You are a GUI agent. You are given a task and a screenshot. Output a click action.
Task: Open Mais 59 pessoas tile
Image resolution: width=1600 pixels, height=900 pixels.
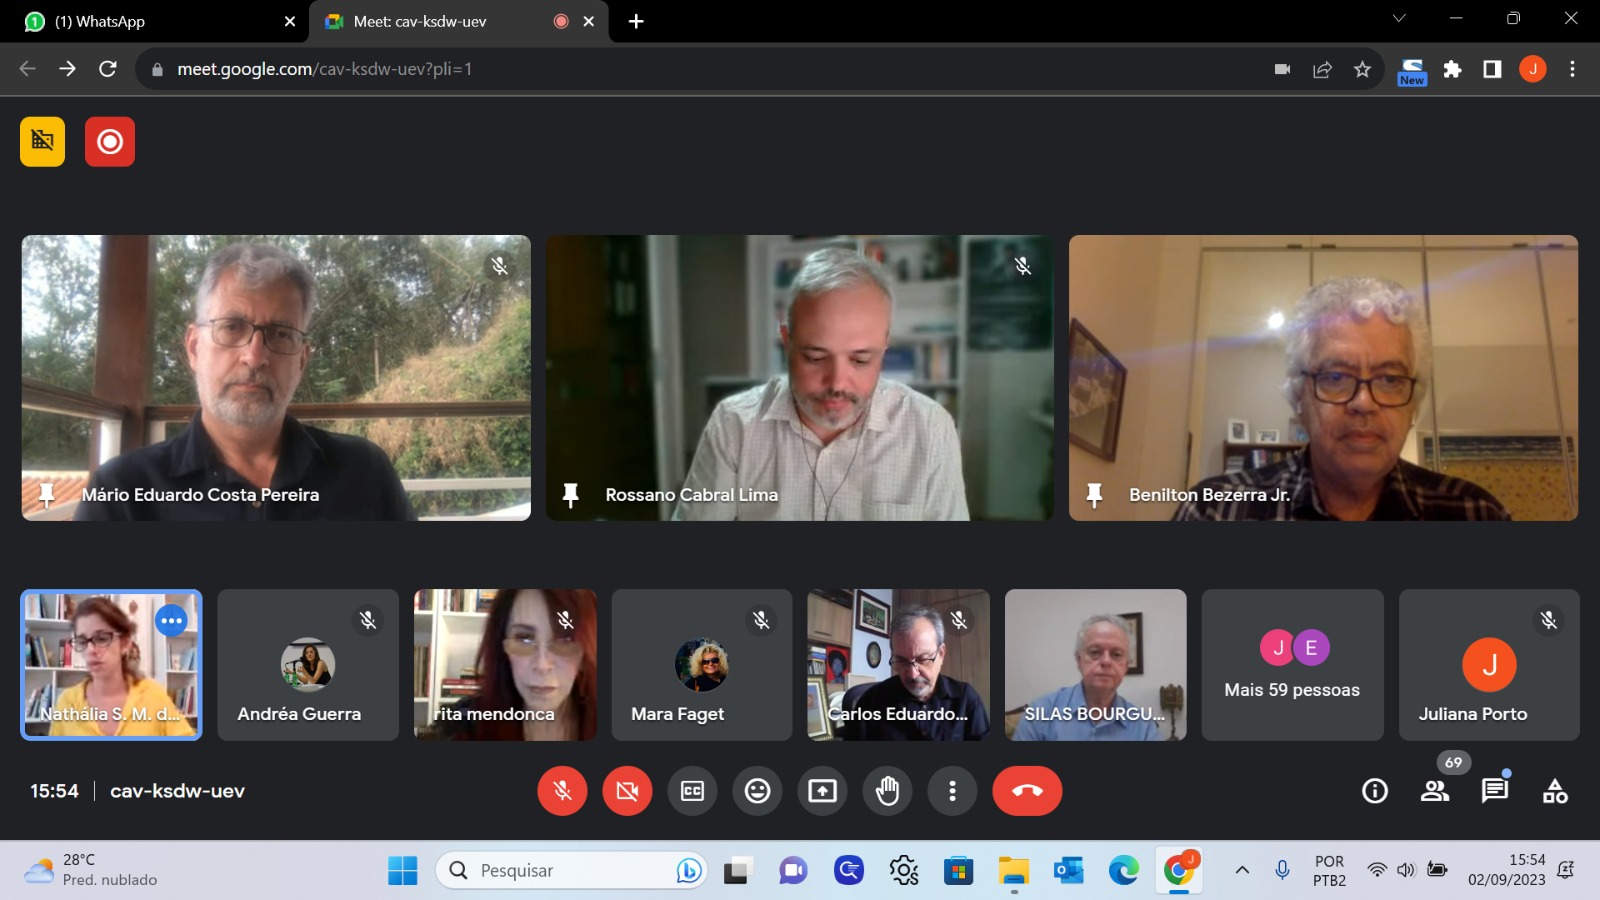click(1292, 665)
